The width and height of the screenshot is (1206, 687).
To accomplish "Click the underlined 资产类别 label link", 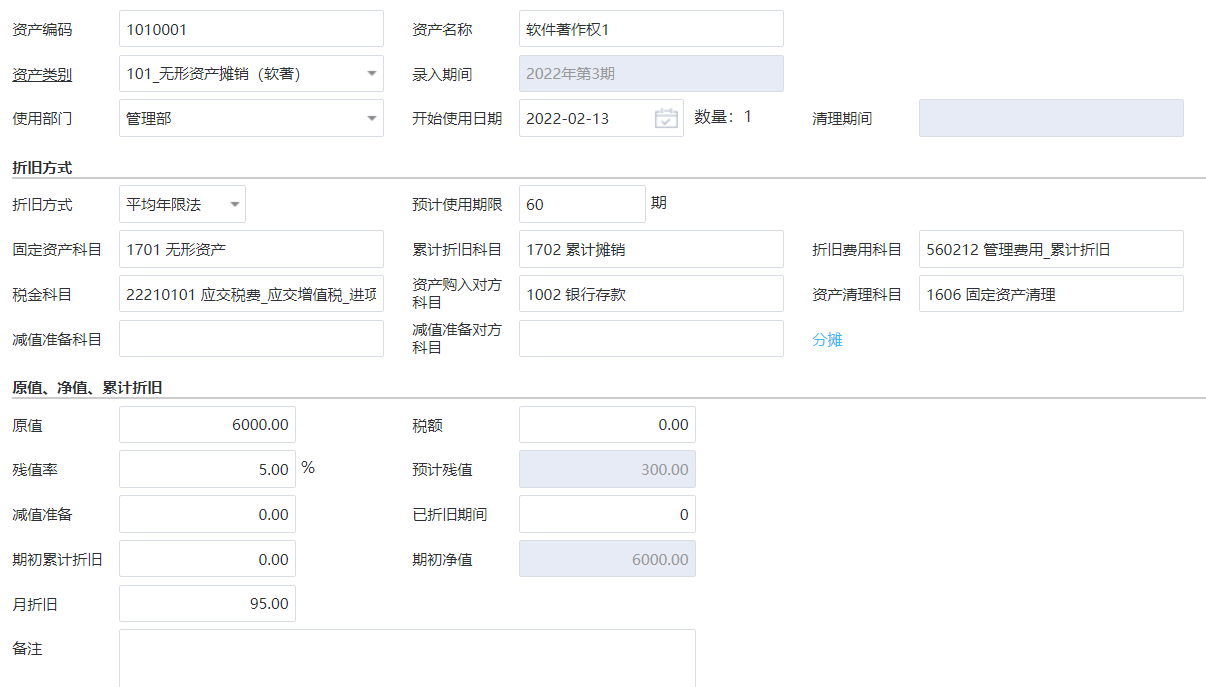I will (x=42, y=74).
